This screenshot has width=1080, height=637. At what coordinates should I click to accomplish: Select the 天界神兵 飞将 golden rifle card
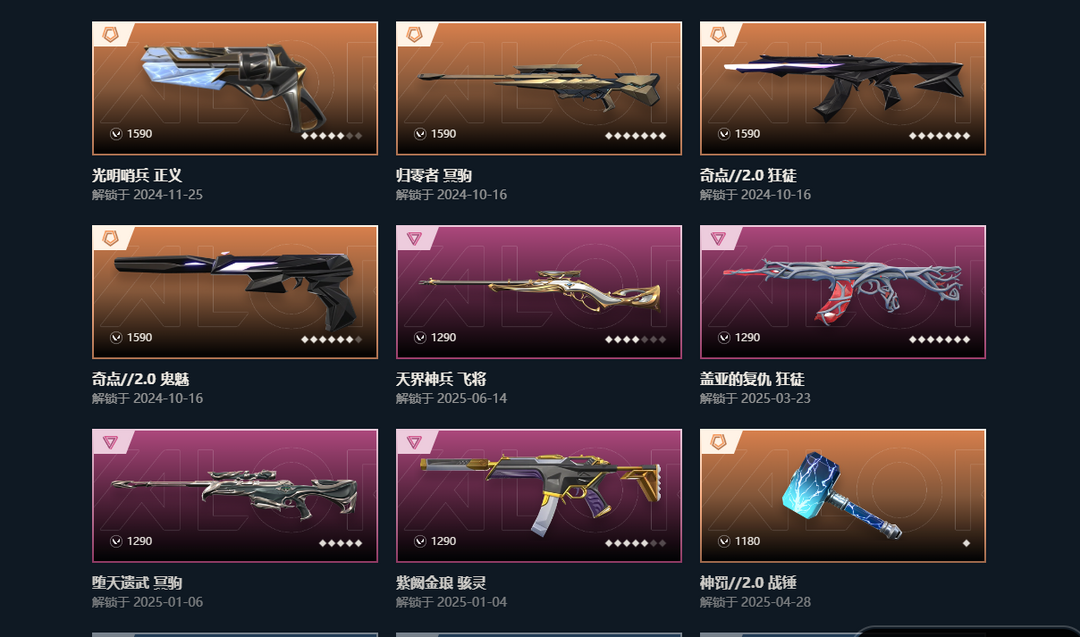(x=539, y=292)
